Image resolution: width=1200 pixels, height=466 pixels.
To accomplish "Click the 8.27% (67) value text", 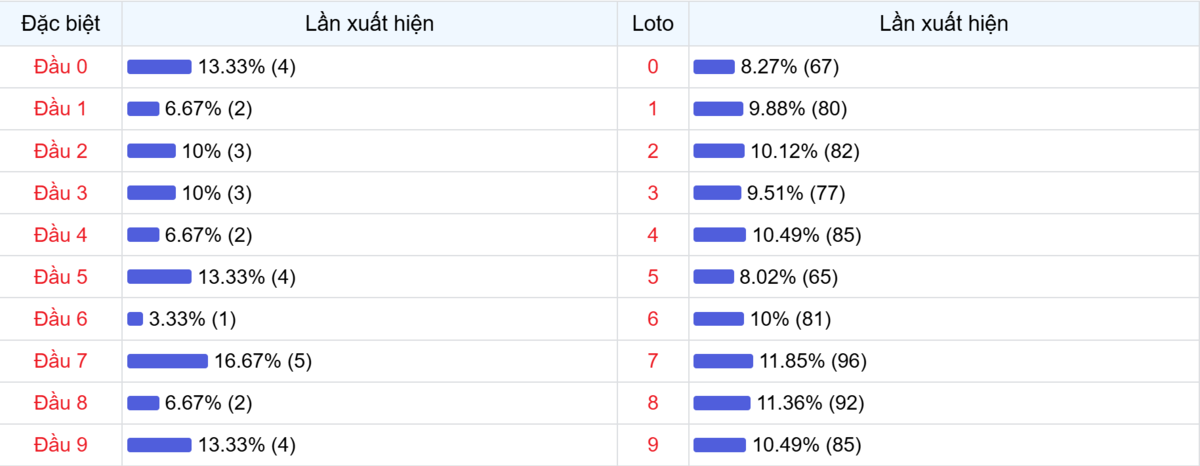I will click(x=789, y=67).
